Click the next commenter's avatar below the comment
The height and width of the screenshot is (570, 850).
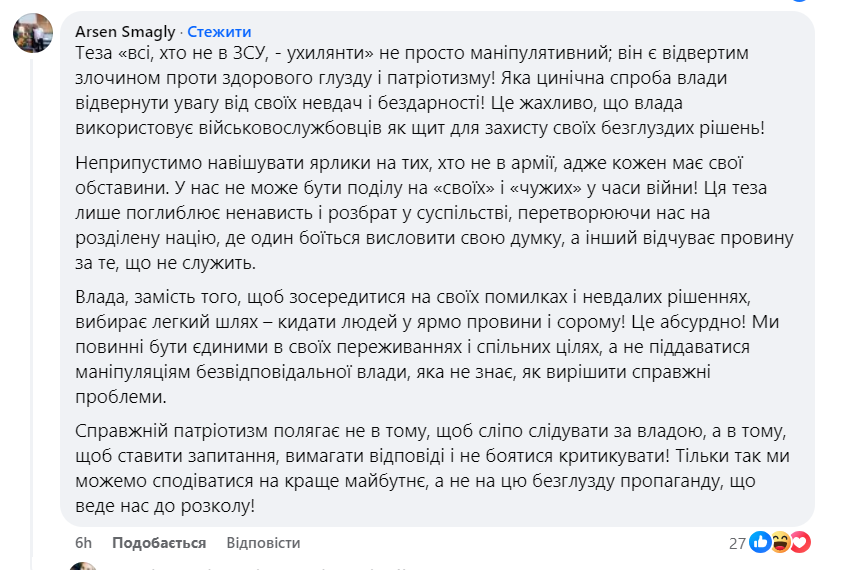pos(84,565)
